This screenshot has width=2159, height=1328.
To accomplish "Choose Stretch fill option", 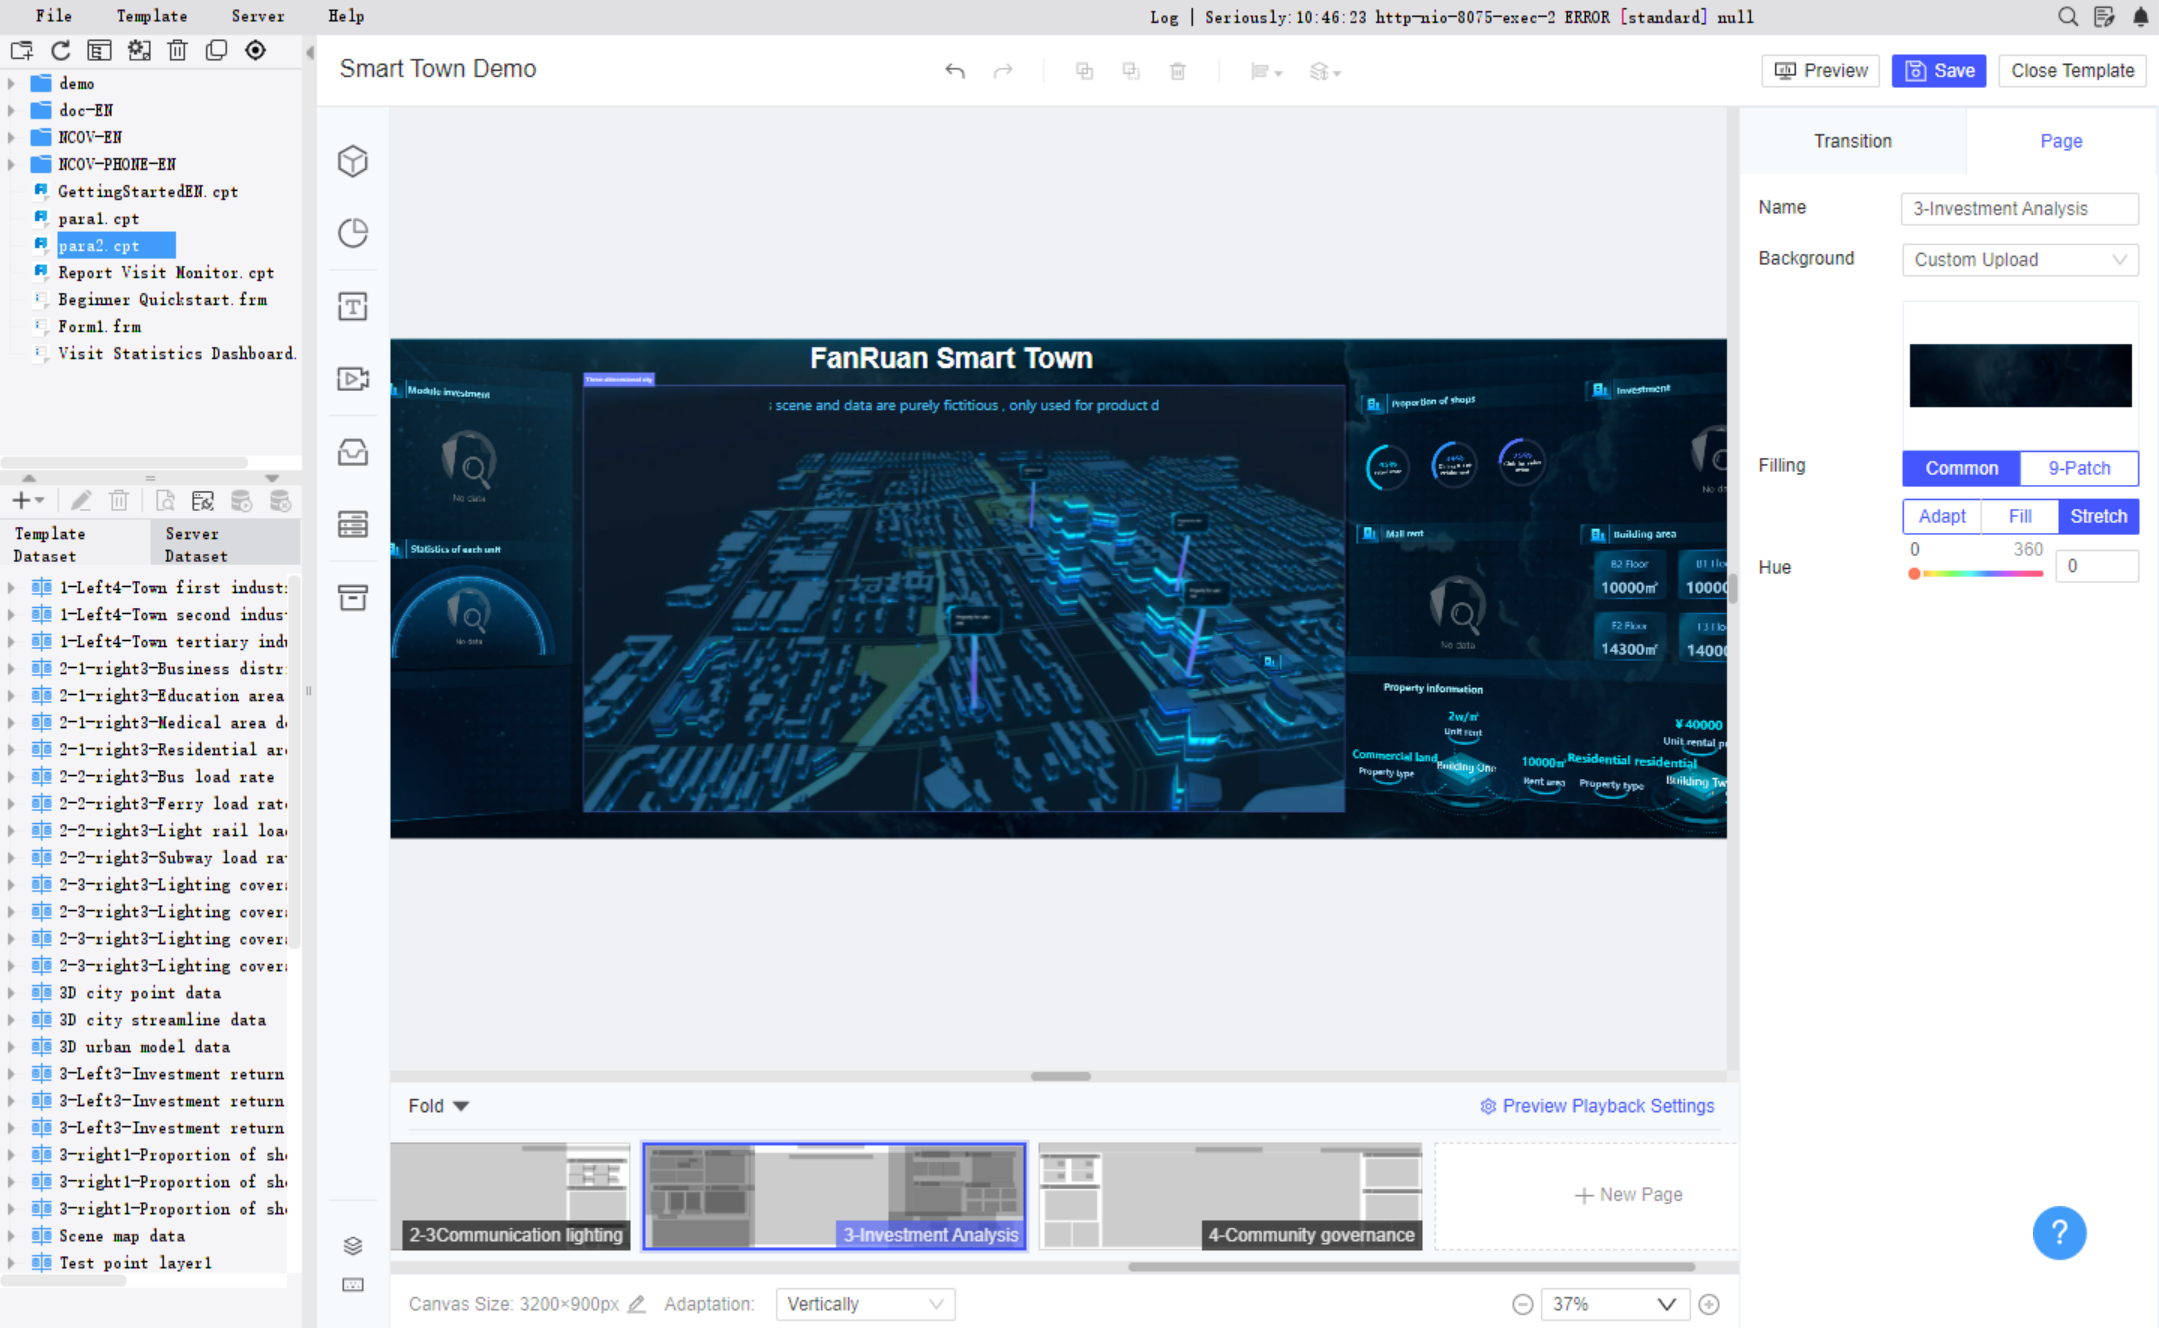I will 2098,516.
